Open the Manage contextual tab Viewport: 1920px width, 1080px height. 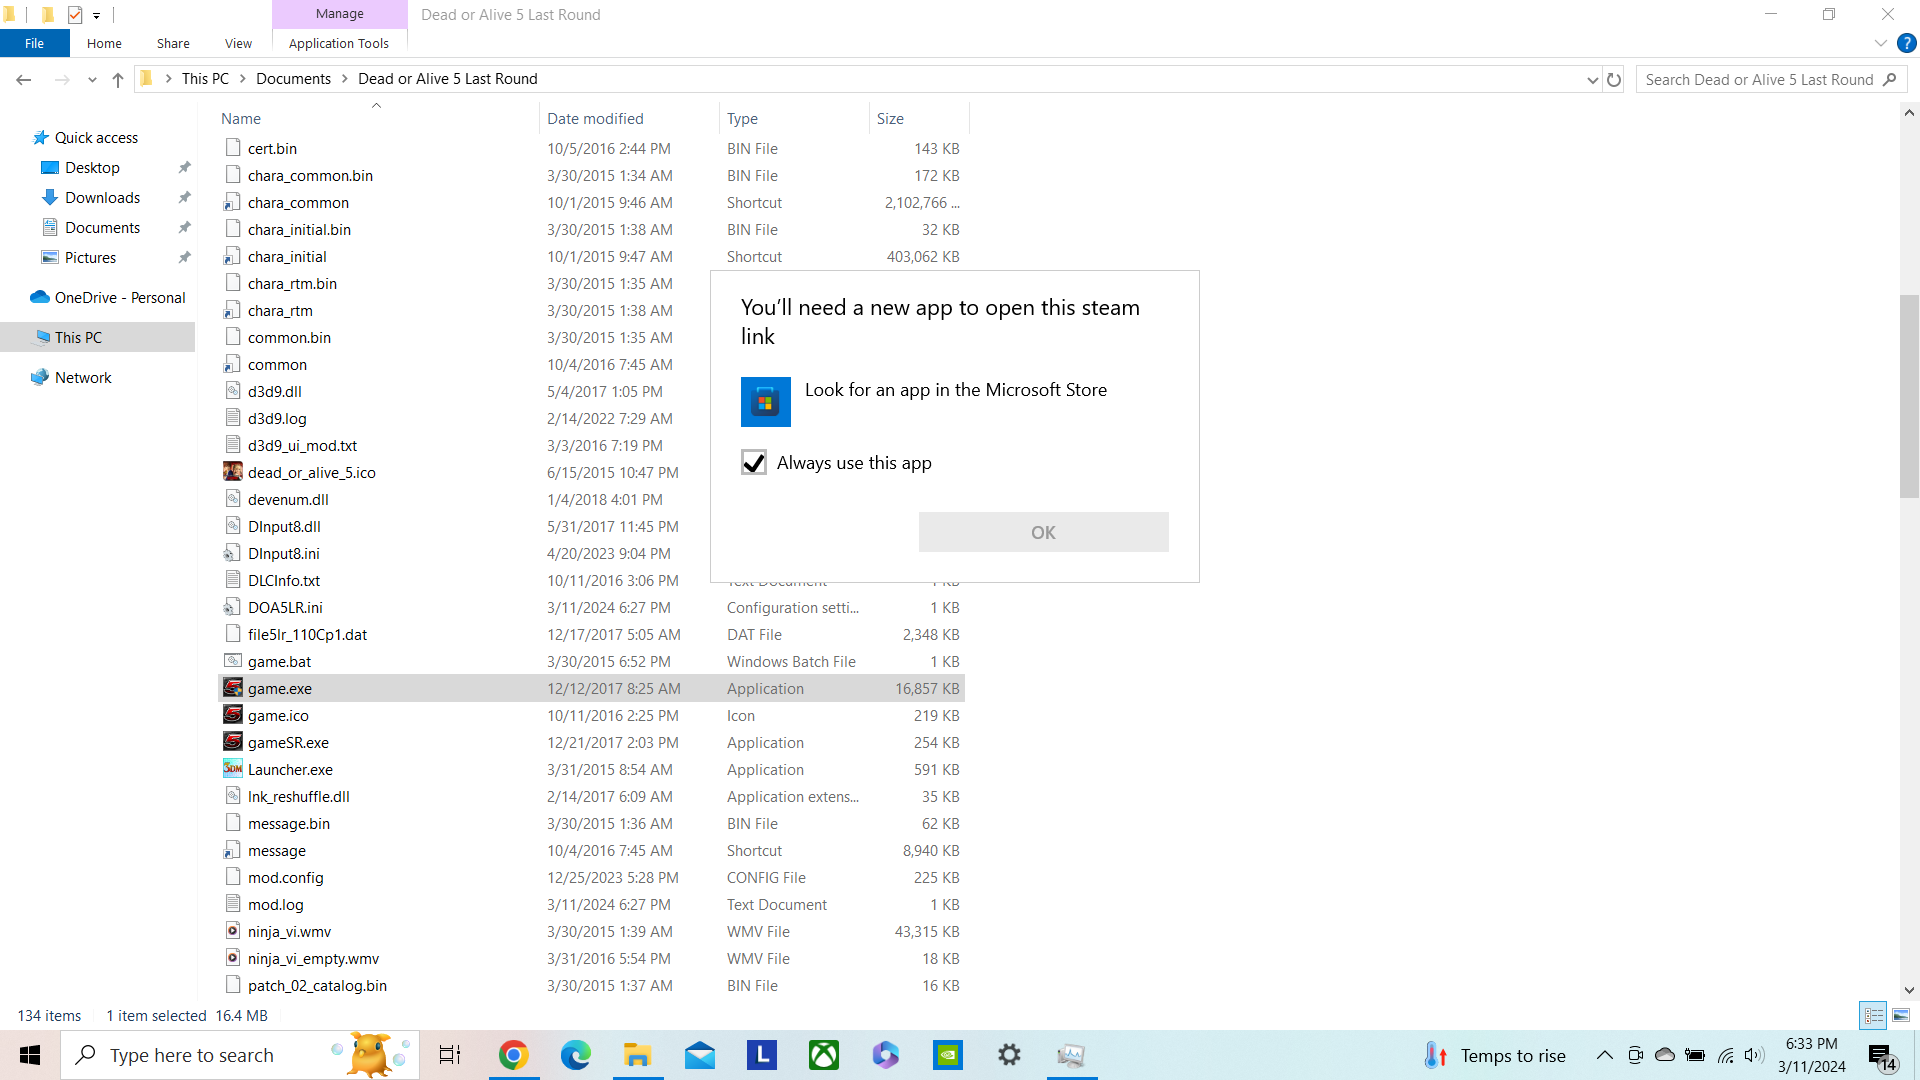click(x=340, y=14)
